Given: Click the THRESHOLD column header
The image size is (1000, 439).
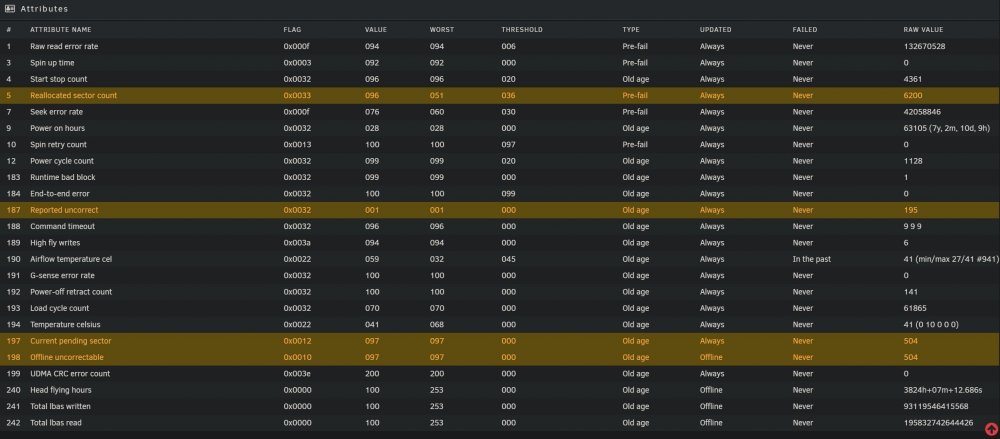Looking at the screenshot, I should [522, 30].
